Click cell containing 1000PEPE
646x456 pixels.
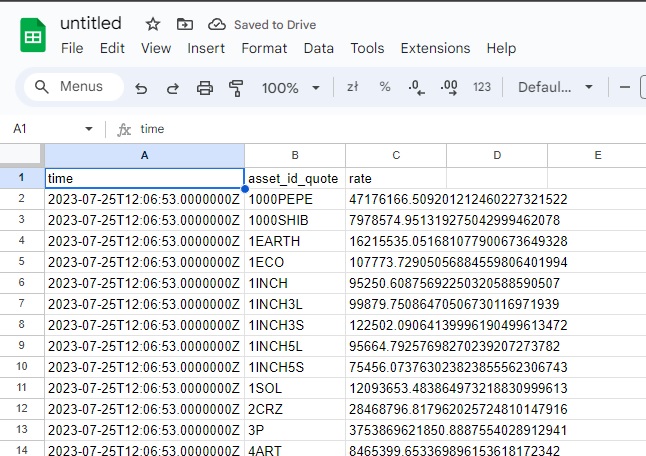tap(295, 199)
